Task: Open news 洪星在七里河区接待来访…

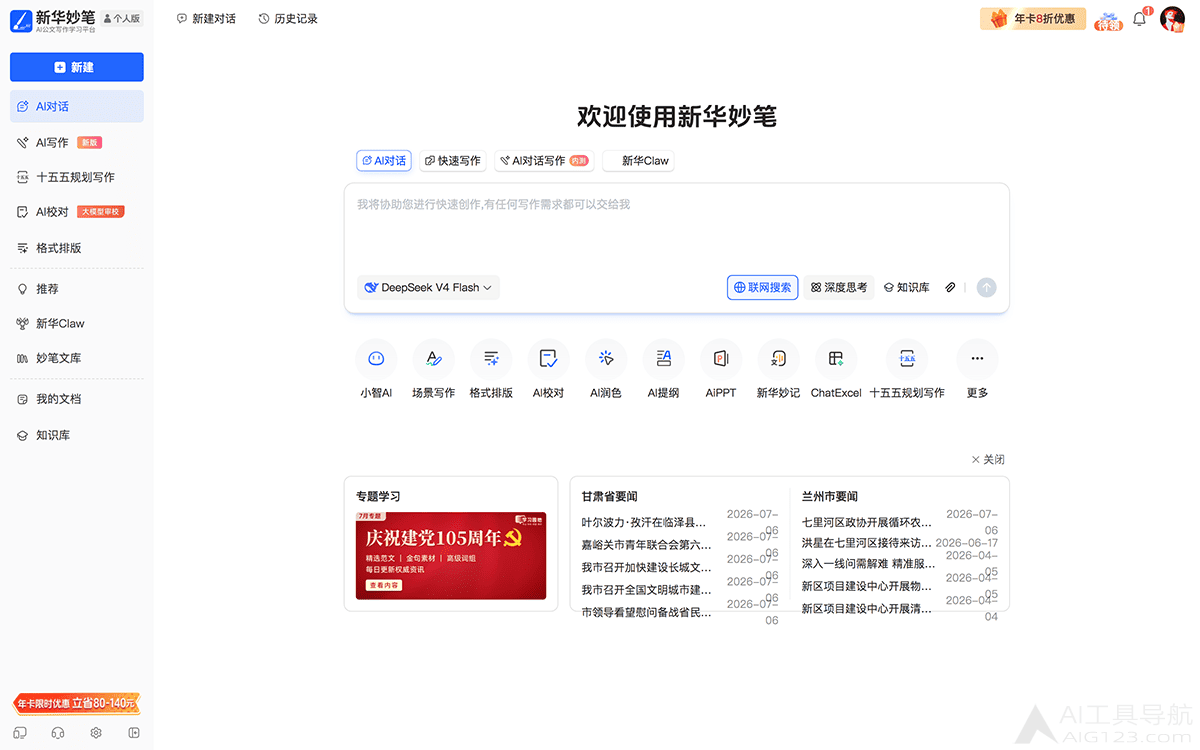Action: (867, 543)
